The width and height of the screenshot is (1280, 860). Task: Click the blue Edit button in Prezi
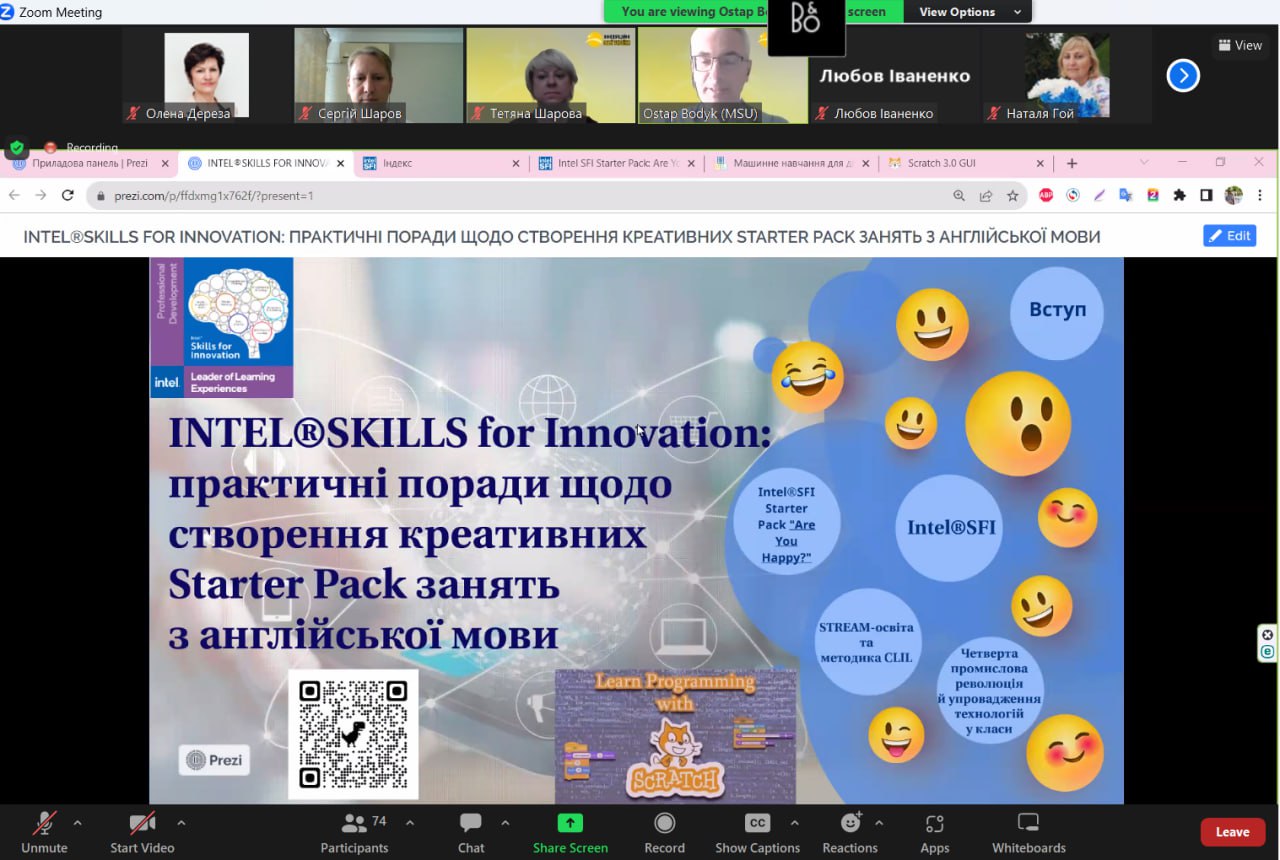tap(1230, 236)
